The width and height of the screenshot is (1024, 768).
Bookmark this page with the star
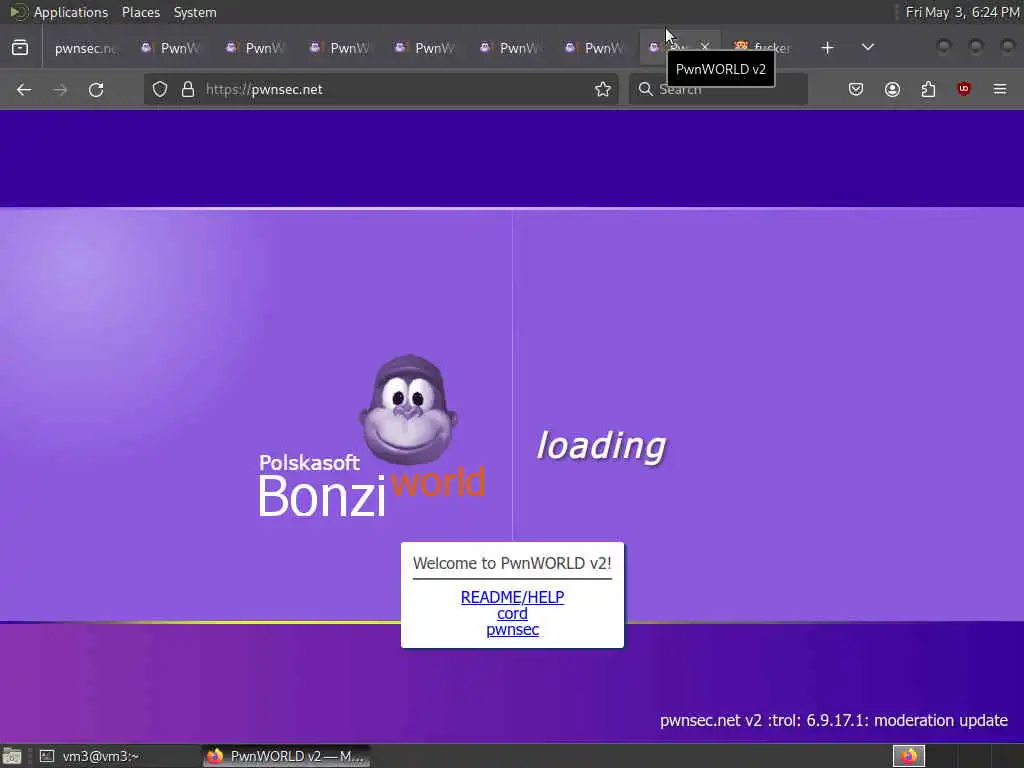[x=603, y=89]
